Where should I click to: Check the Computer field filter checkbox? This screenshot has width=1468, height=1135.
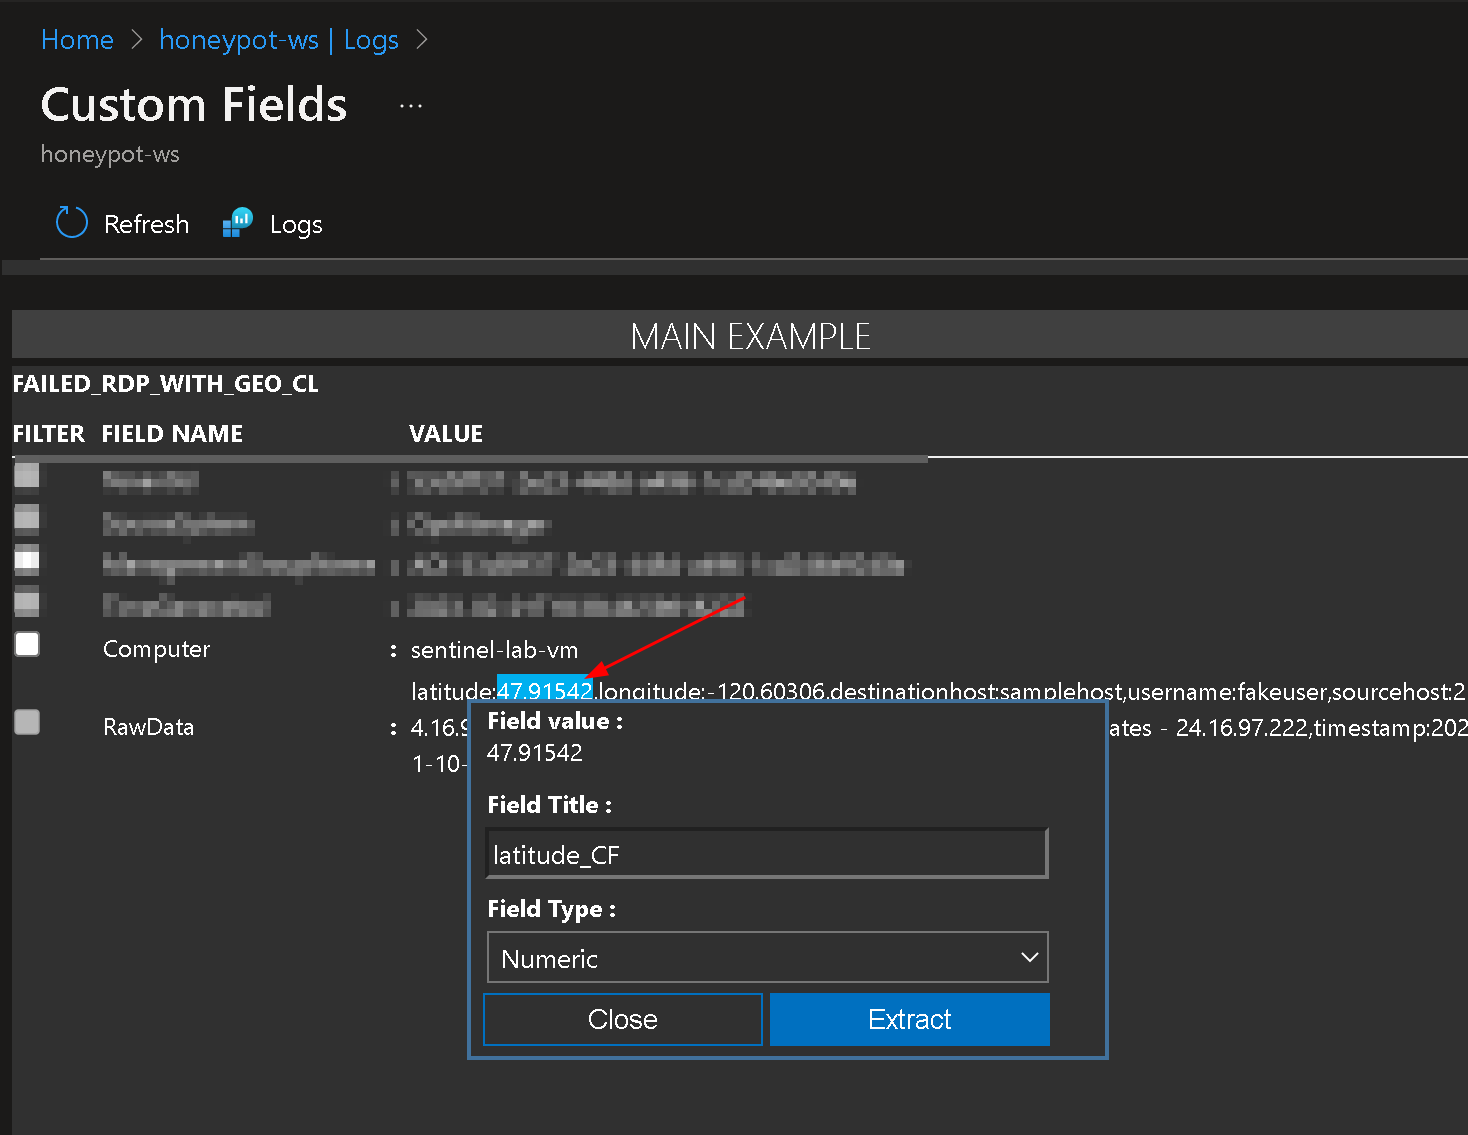(26, 644)
